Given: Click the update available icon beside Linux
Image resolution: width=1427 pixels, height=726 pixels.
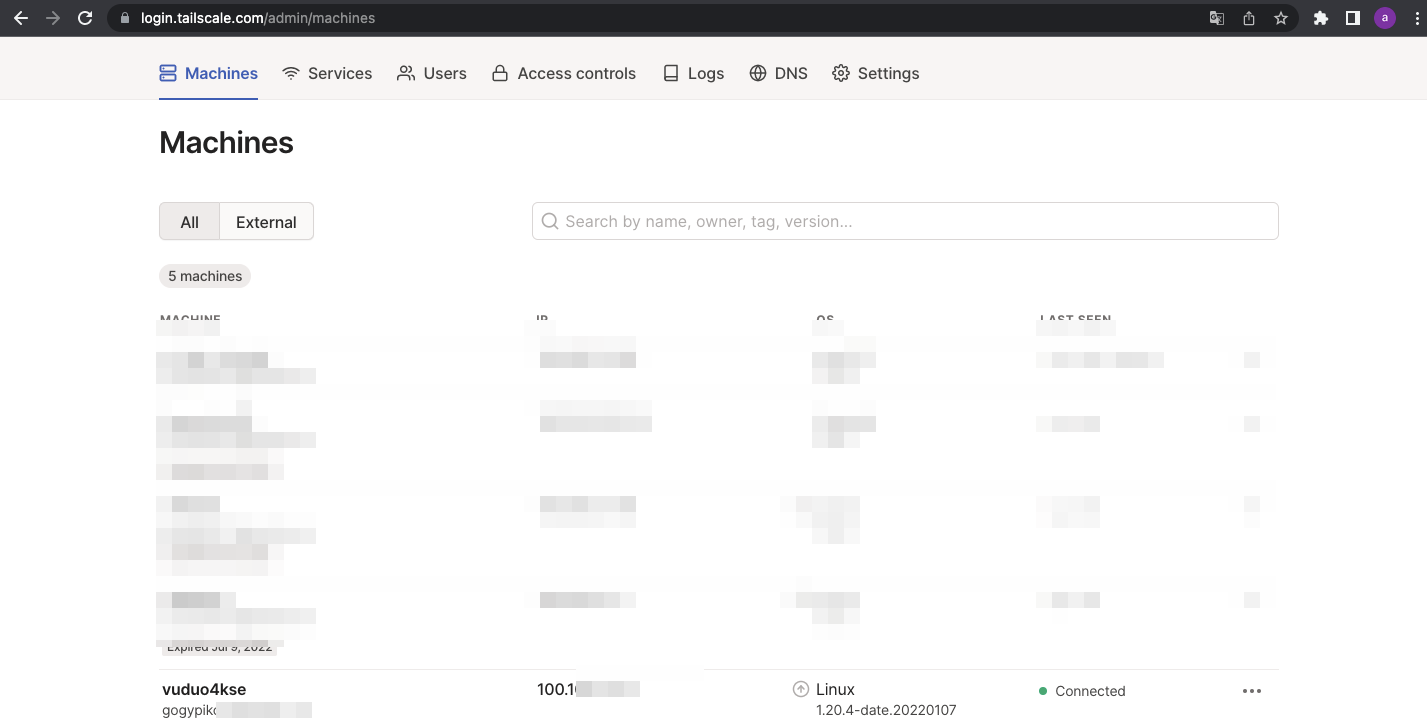Looking at the screenshot, I should click(x=800, y=689).
